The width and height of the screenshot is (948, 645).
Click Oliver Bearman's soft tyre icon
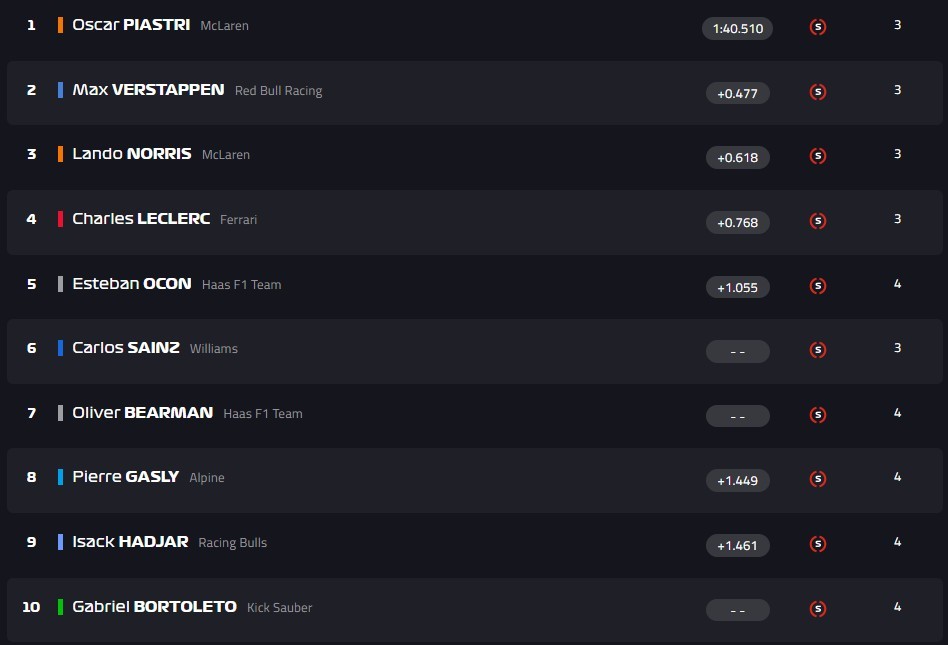(818, 415)
